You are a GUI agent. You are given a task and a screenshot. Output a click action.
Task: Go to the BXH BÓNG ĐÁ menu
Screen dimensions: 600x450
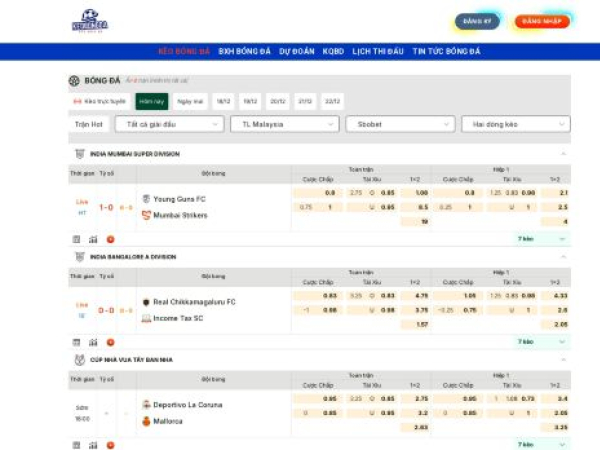tap(244, 51)
